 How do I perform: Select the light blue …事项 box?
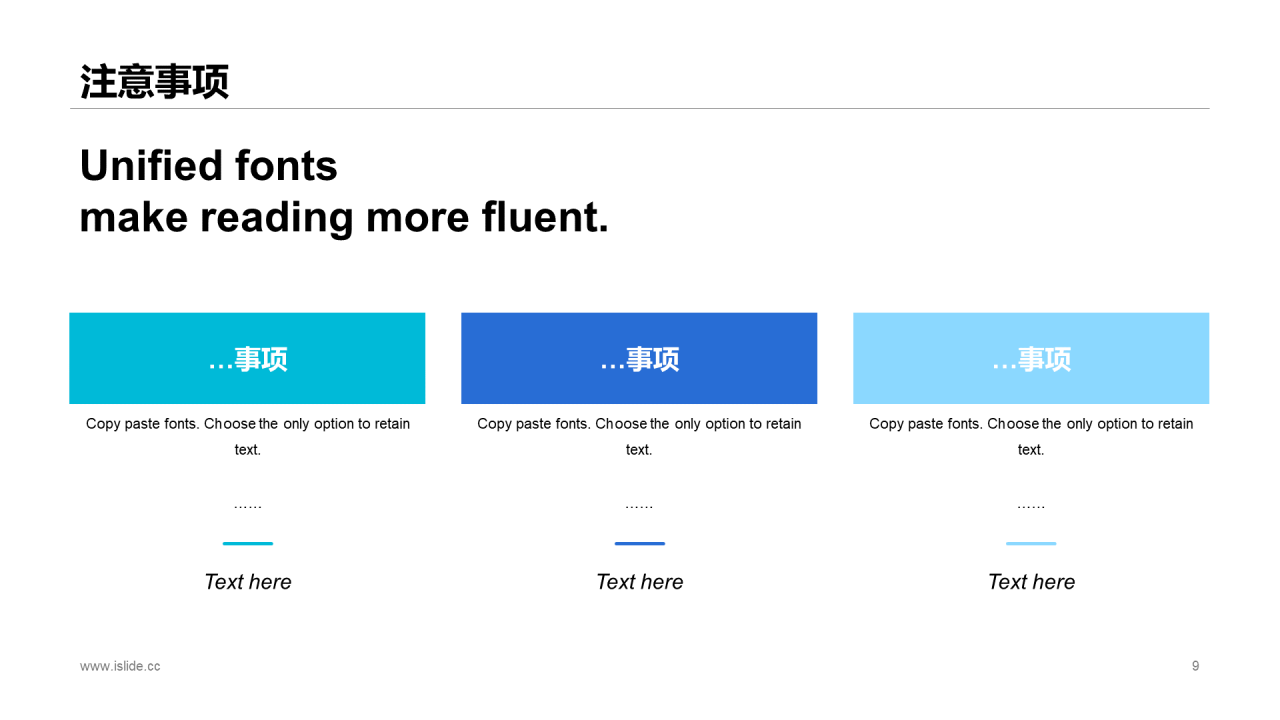[1031, 358]
